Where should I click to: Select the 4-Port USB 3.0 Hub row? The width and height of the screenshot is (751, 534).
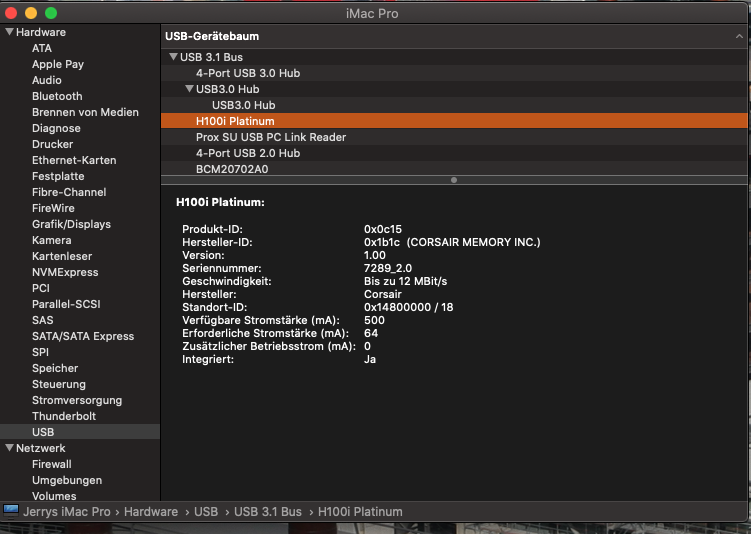pos(454,73)
